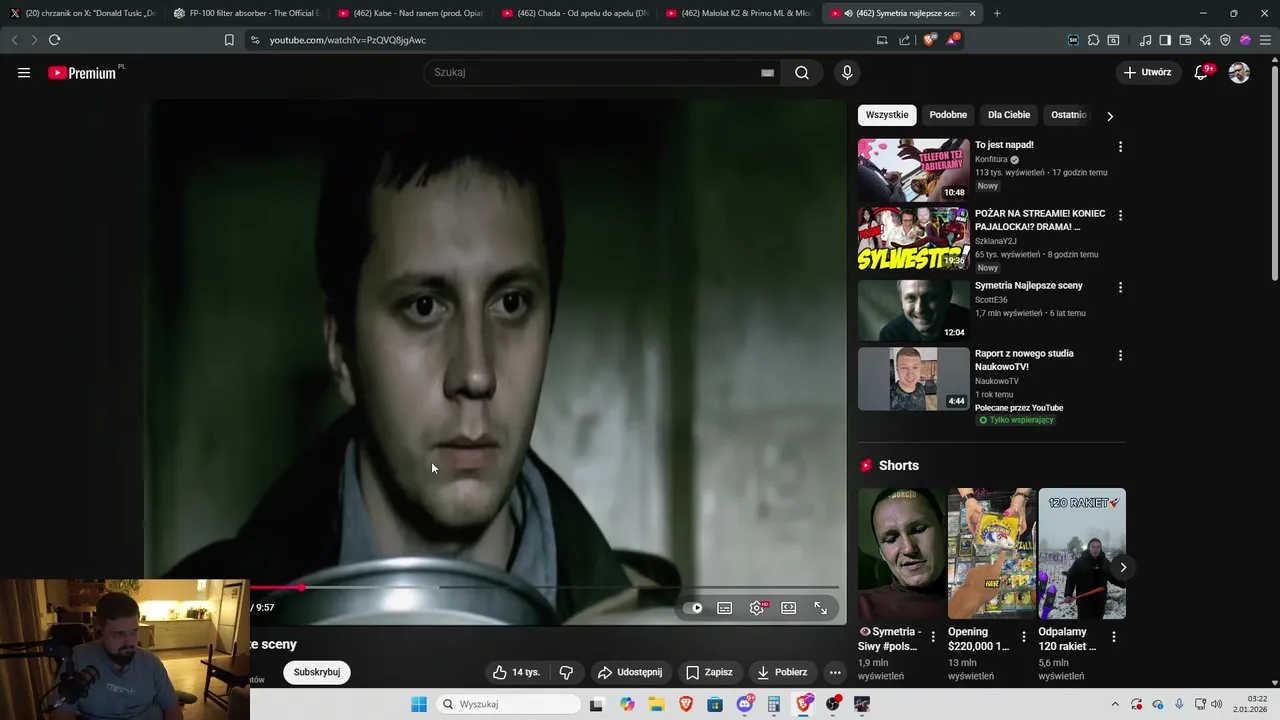Open the player settings gear
Screen dimensions: 1280x720
coord(757,607)
